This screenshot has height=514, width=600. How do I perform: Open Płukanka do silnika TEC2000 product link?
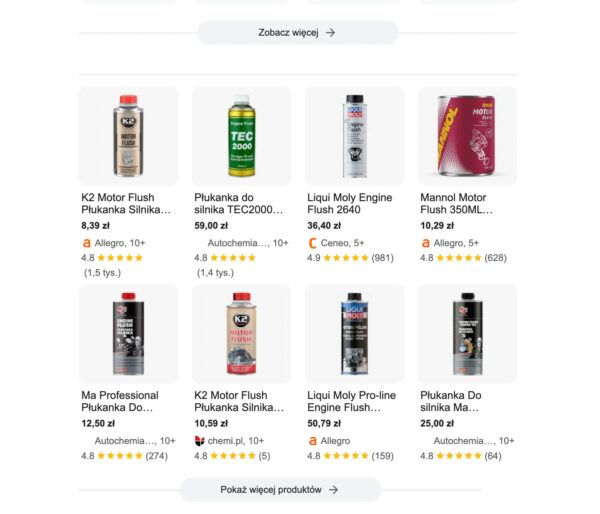point(239,204)
